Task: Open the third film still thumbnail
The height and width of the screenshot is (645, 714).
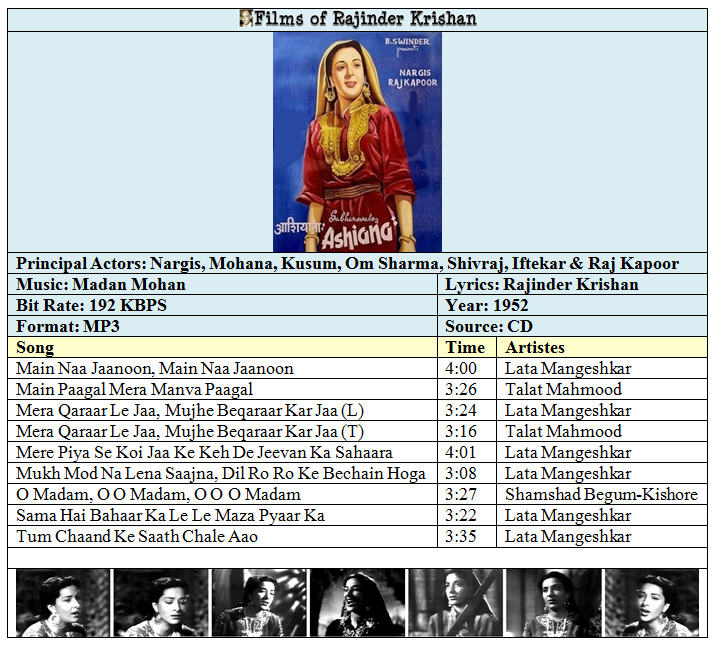Action: point(259,602)
